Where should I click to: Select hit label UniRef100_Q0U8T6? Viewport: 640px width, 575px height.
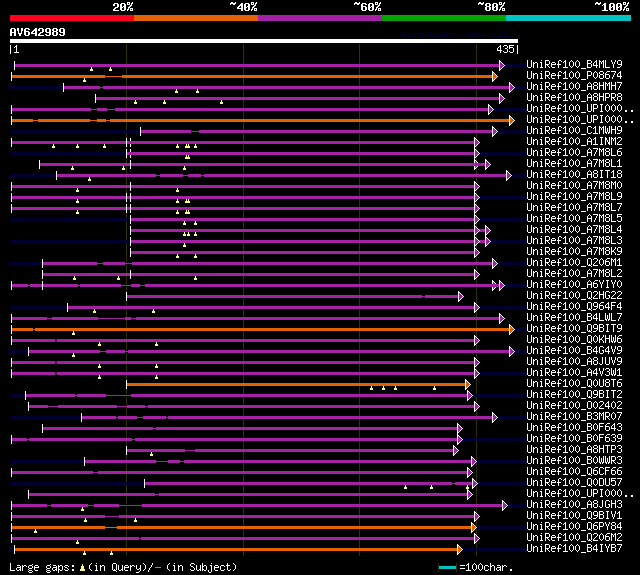(574, 384)
